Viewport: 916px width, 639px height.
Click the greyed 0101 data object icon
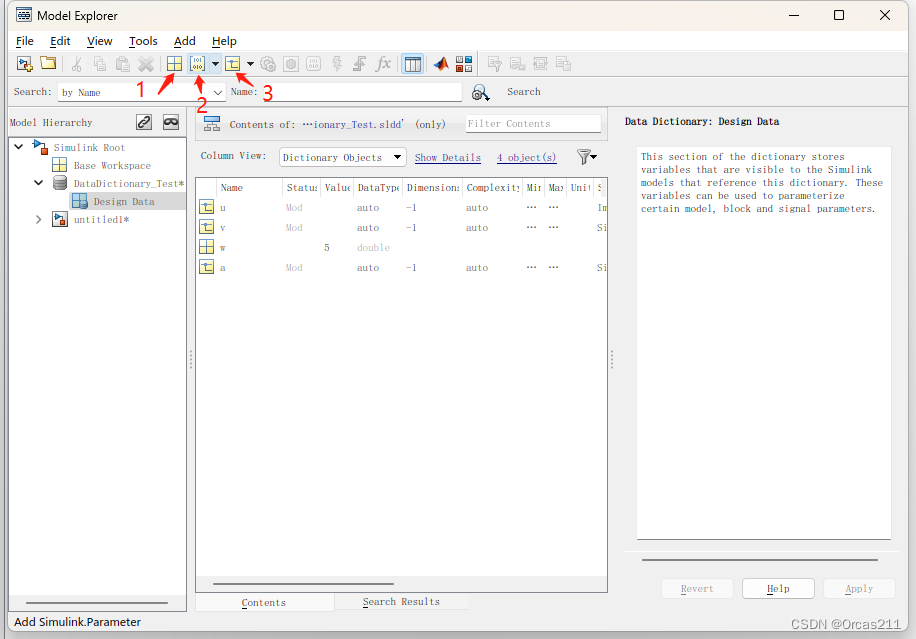[314, 64]
